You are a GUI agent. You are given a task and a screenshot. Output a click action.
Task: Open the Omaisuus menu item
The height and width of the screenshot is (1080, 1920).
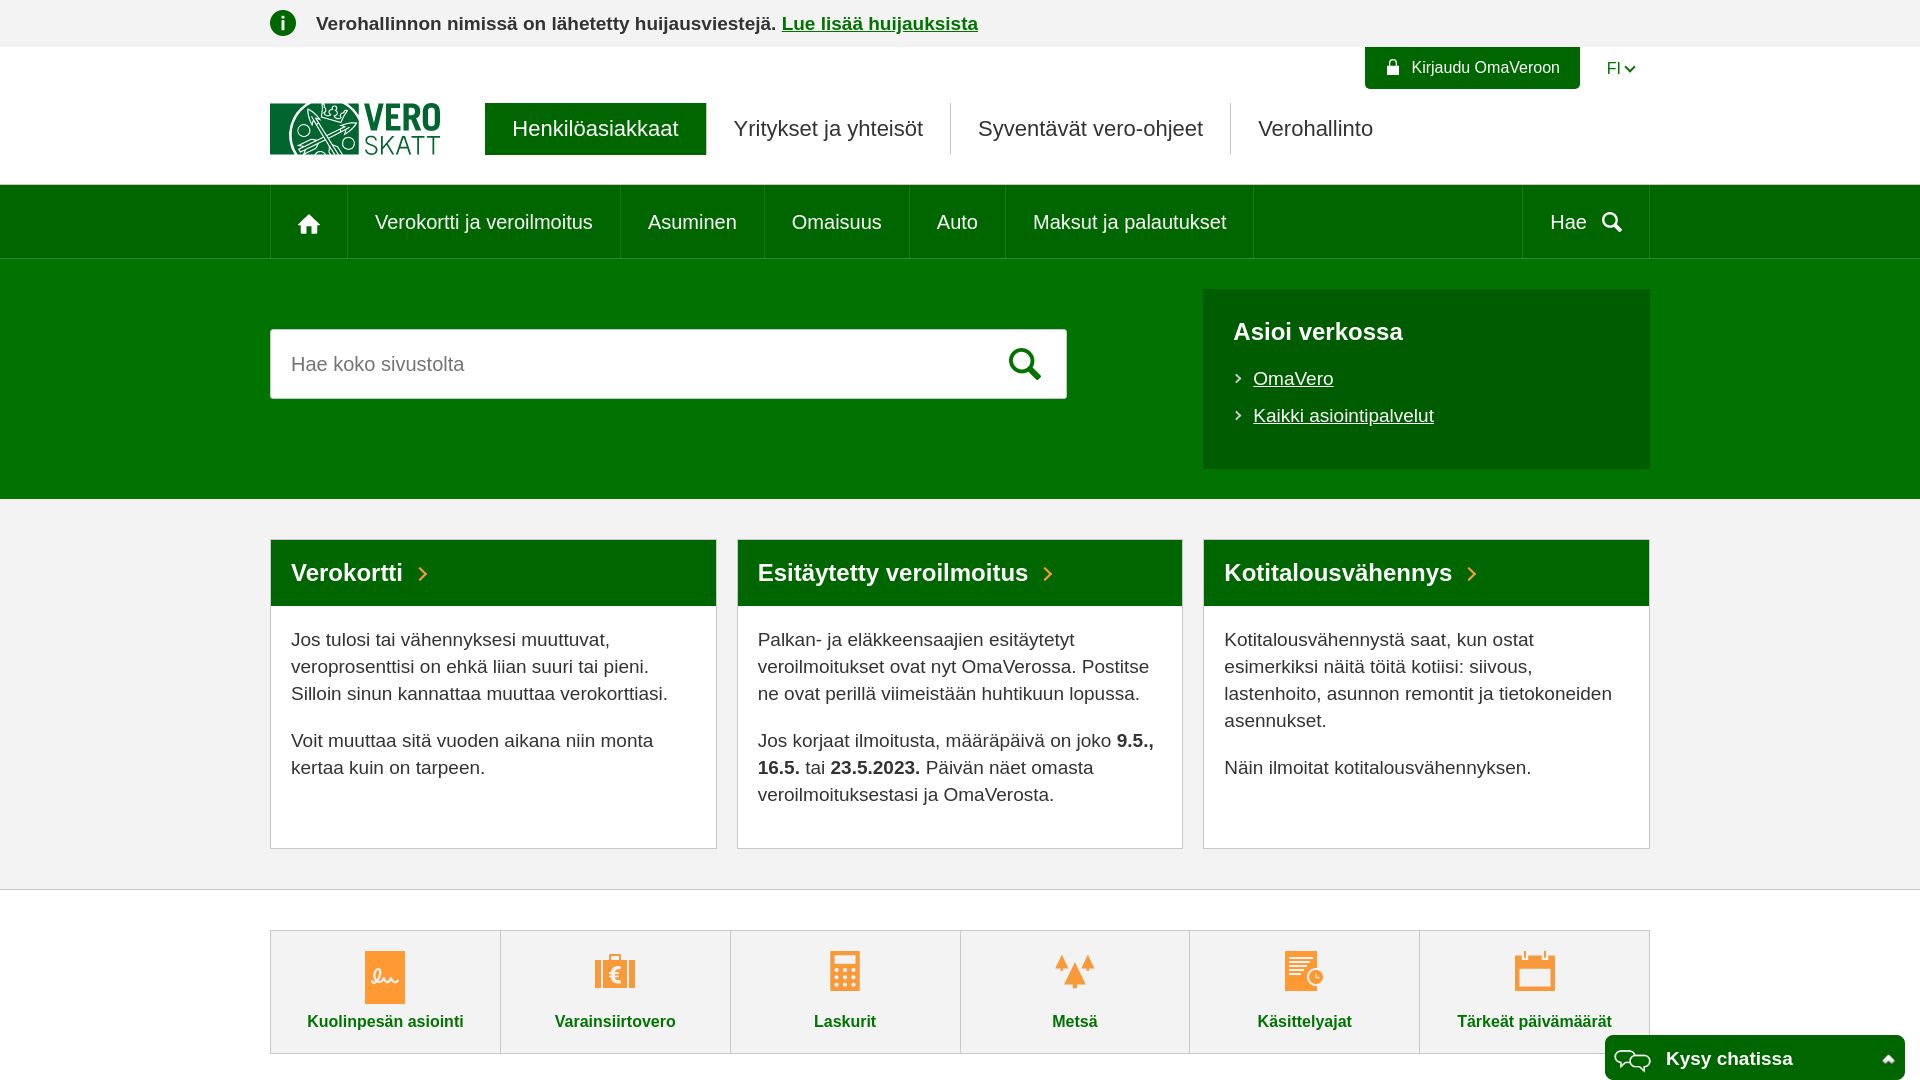(837, 222)
